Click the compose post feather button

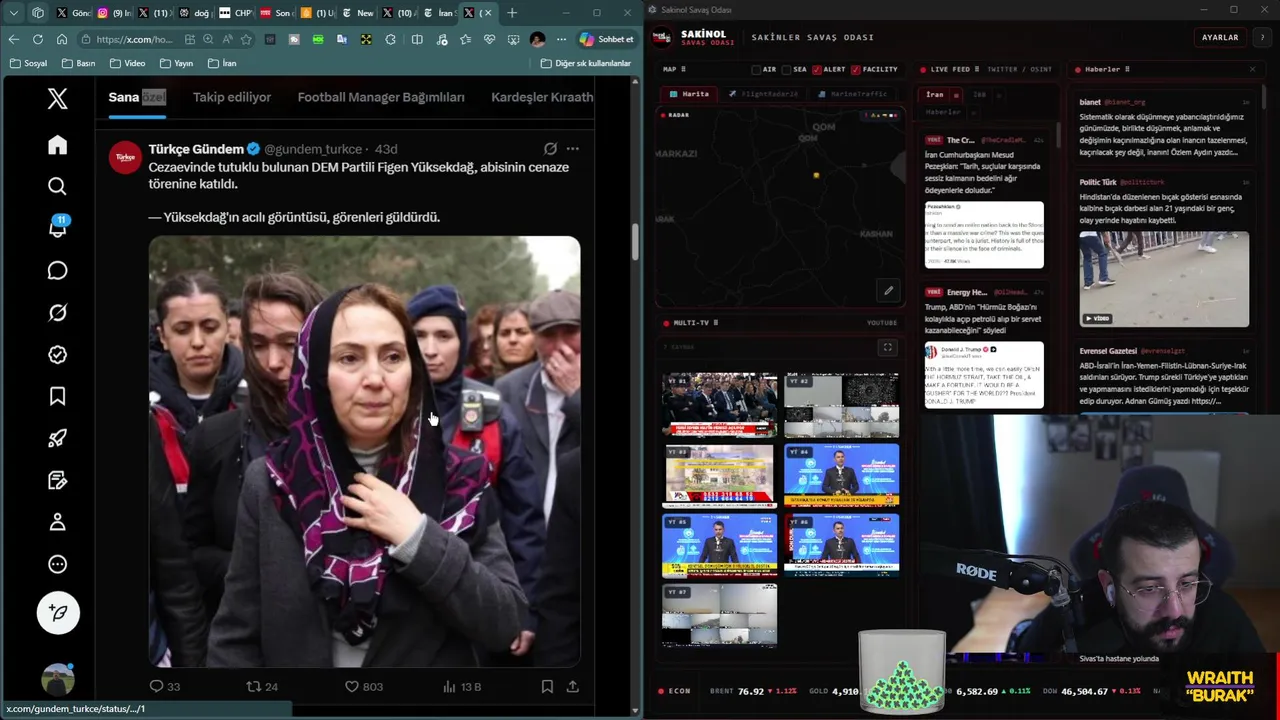pyautogui.click(x=58, y=613)
